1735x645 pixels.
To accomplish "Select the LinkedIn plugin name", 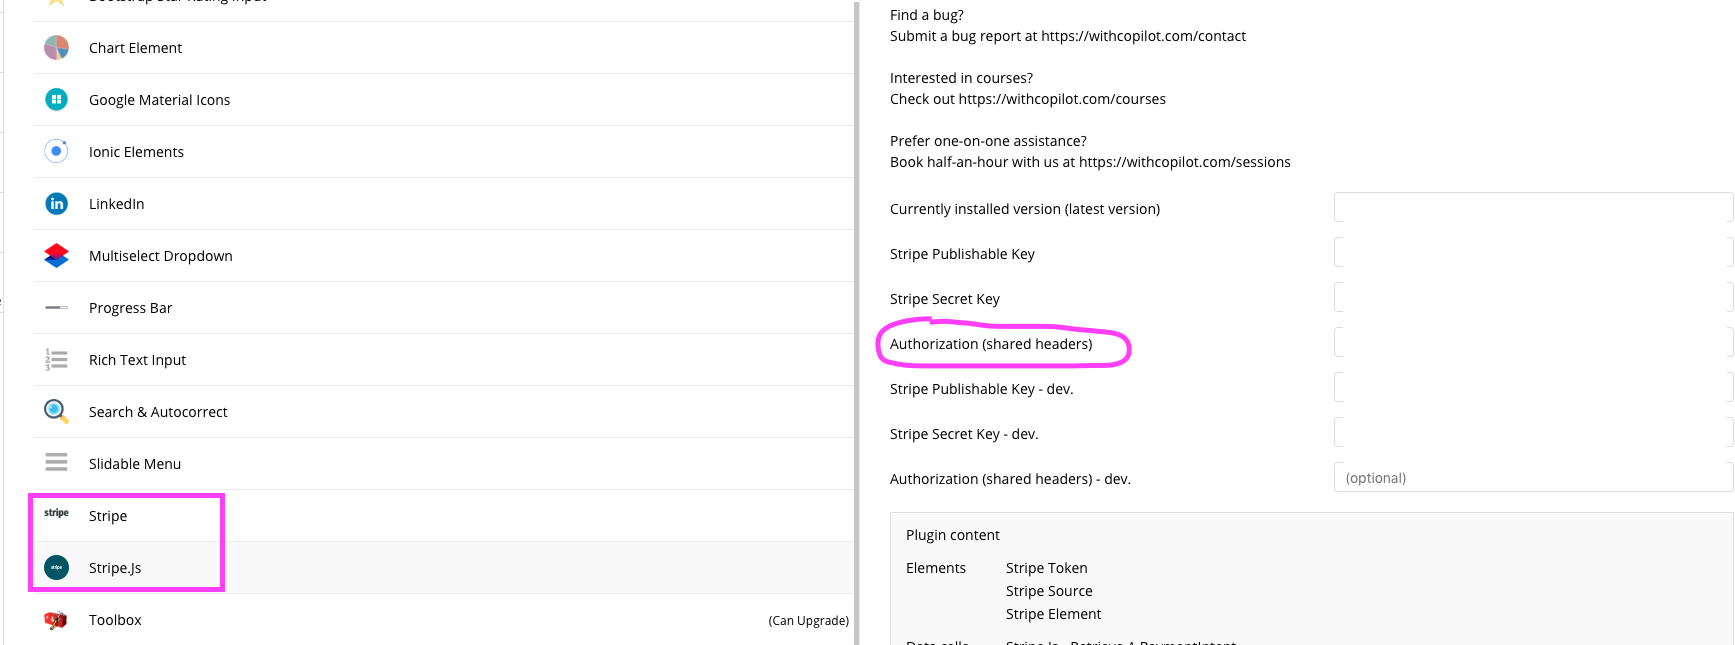I will coord(116,204).
